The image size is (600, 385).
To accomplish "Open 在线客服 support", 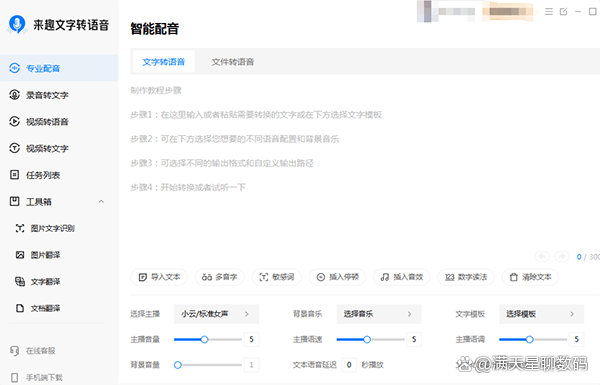I will [x=33, y=351].
